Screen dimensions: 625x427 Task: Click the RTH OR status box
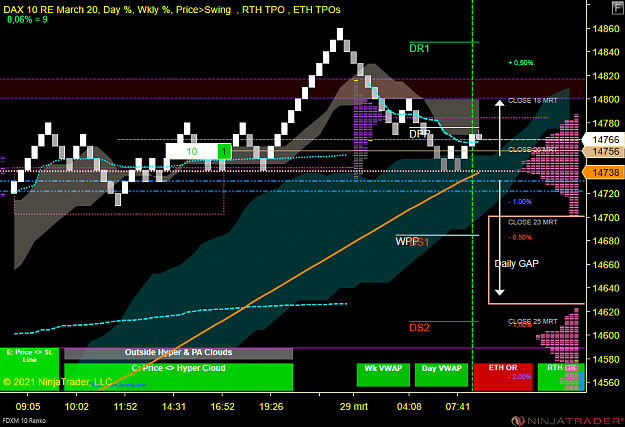(x=561, y=376)
